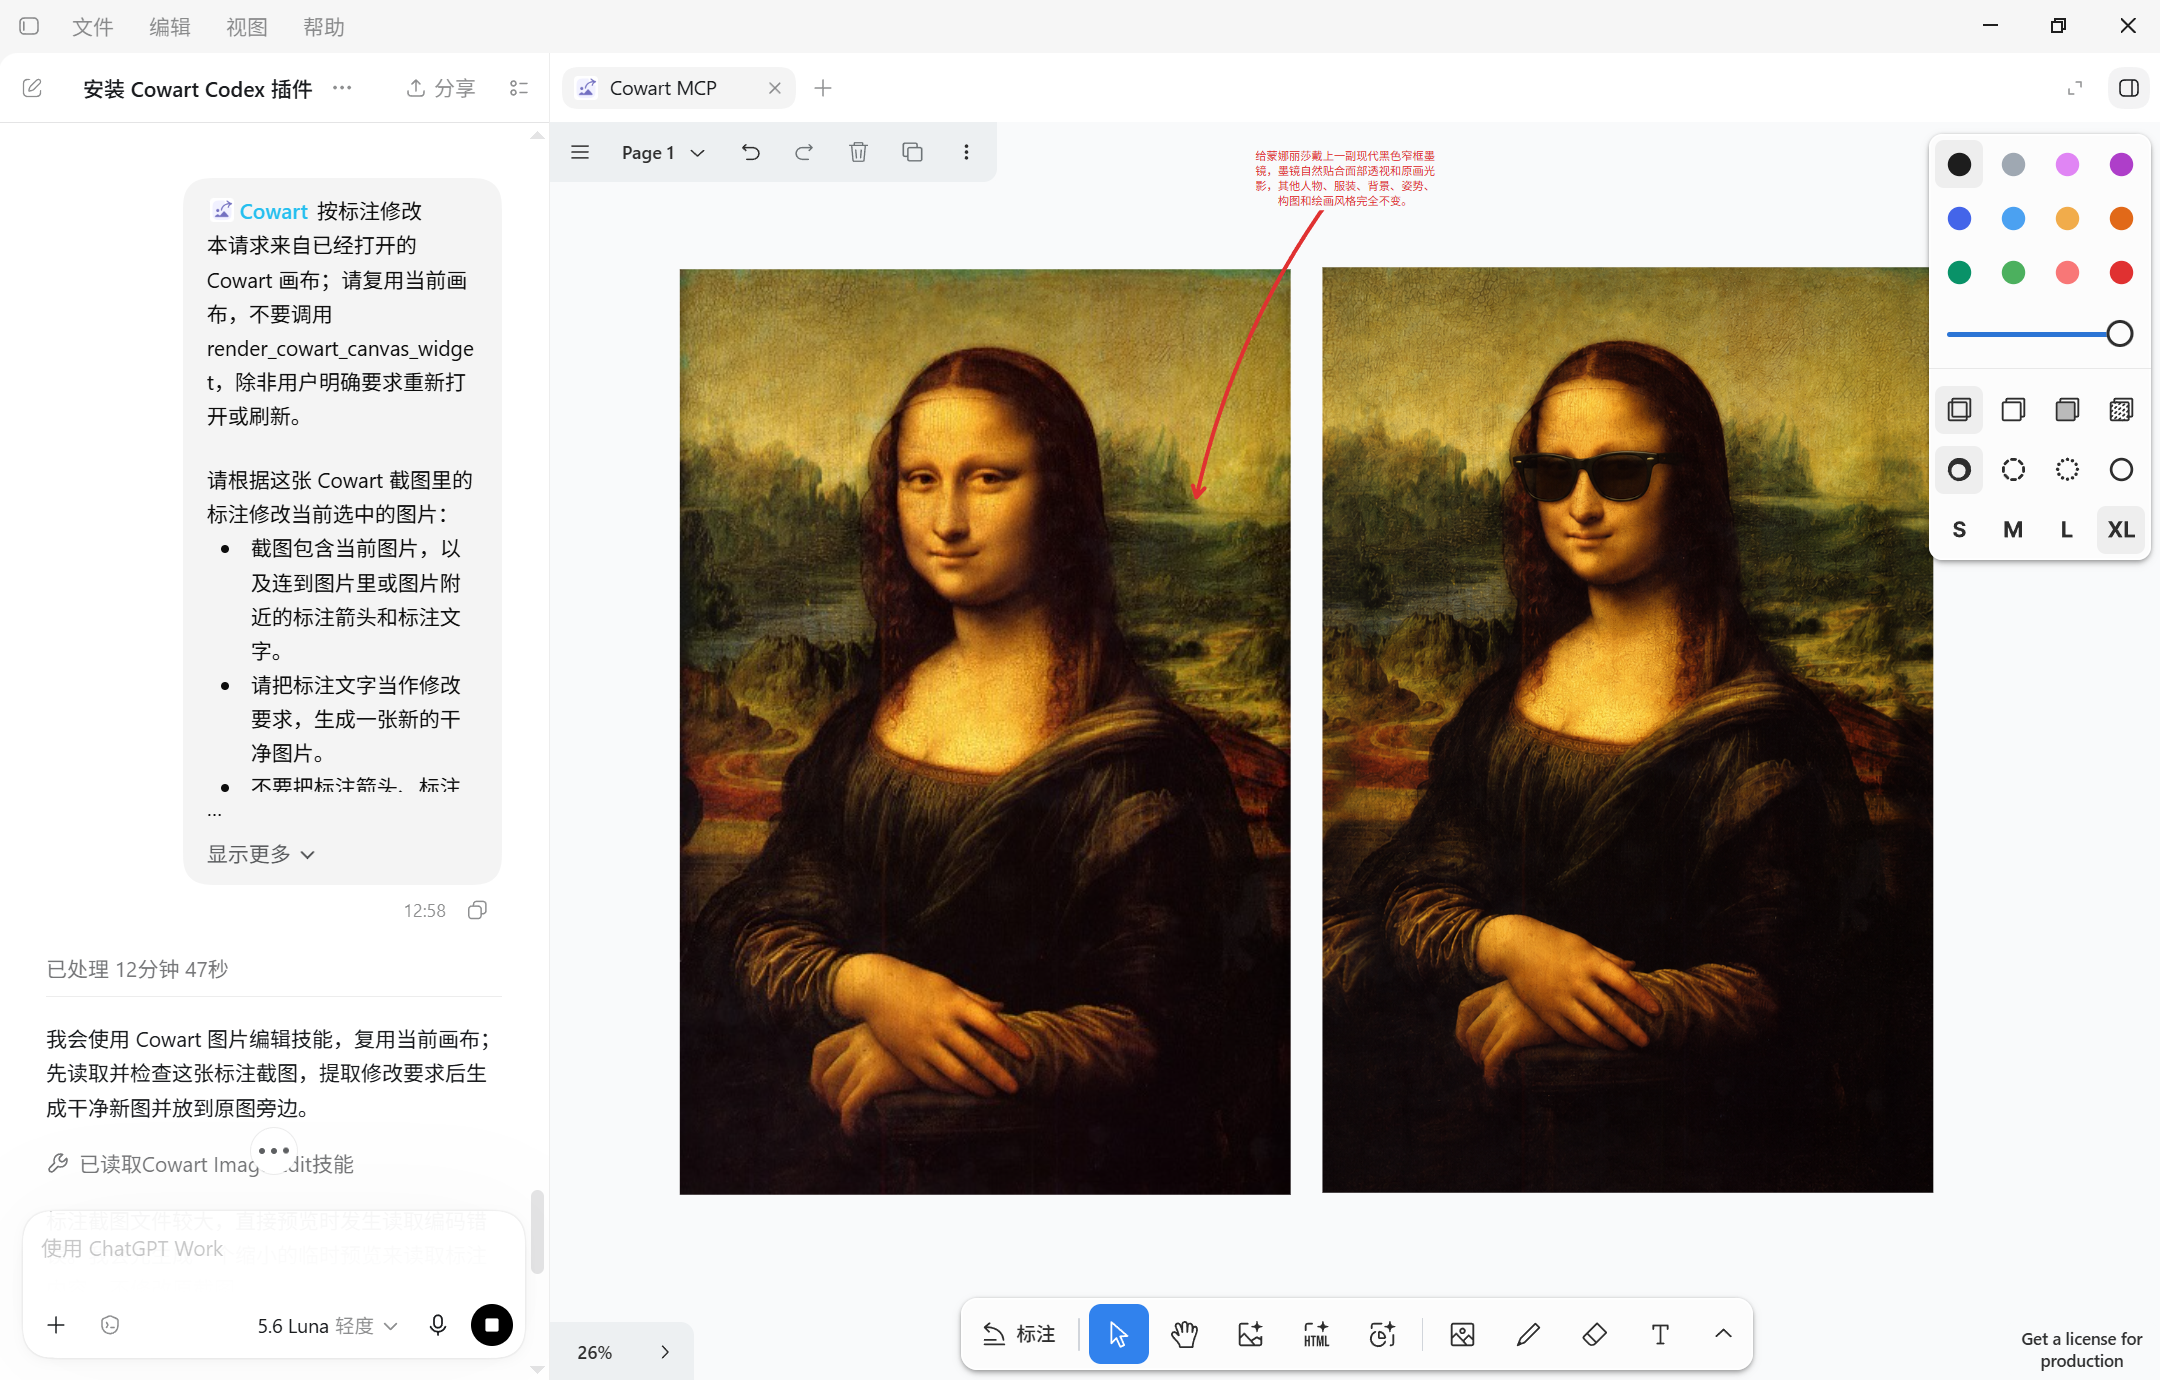Viewport: 2160px width, 1380px height.
Task: Delete selected item with trash icon
Action: click(x=858, y=152)
